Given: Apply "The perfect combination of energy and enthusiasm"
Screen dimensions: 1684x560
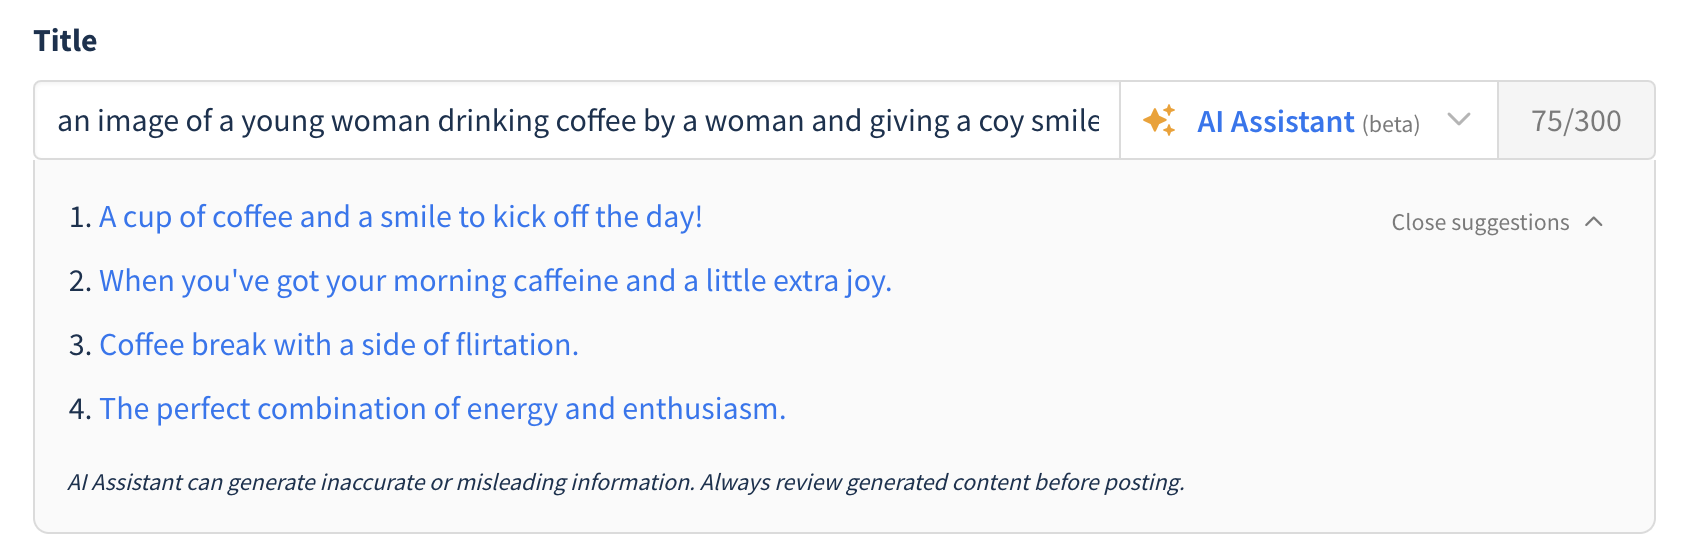Looking at the screenshot, I should 442,409.
